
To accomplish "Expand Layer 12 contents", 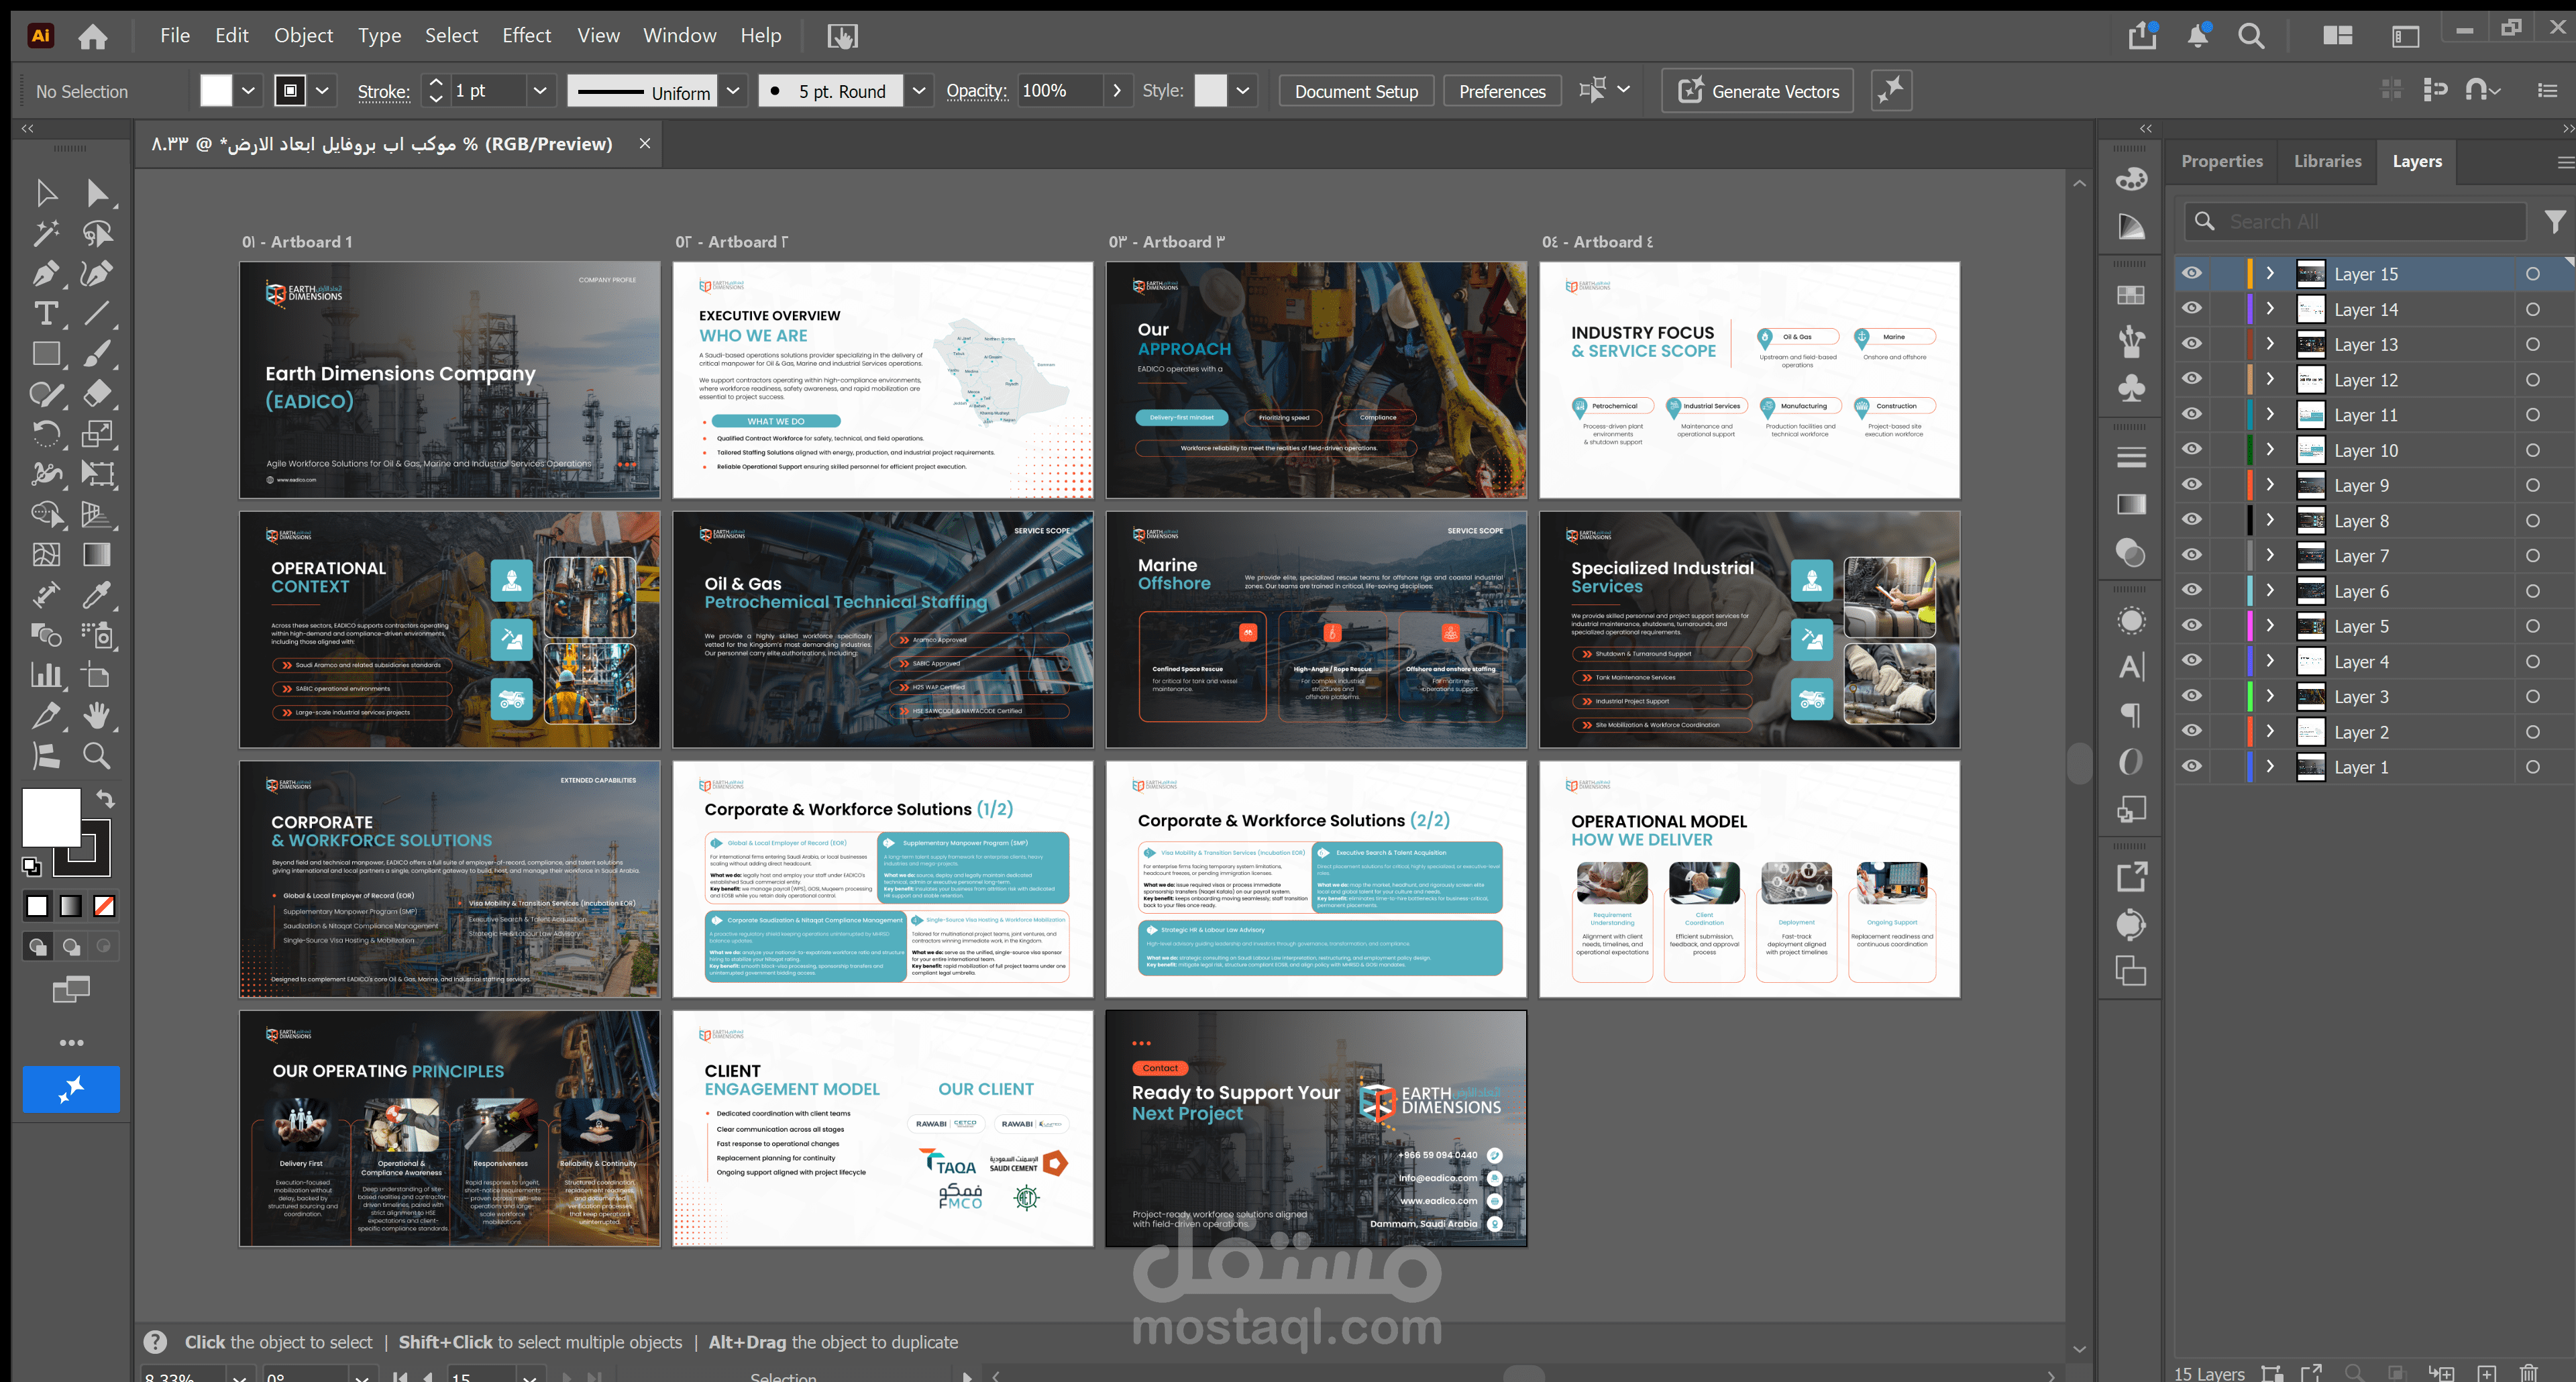I will [x=2270, y=379].
